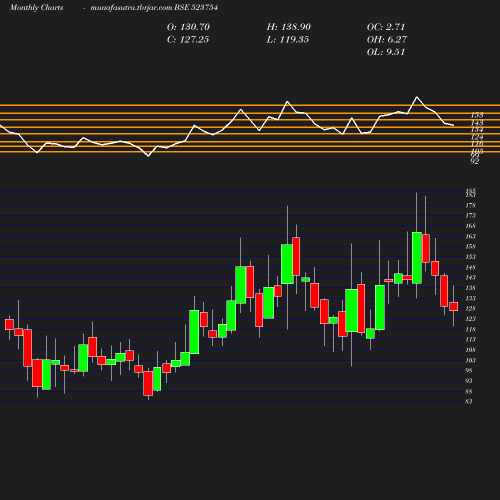Select the open value 'O: 130.70'
Image resolution: width=500 pixels, height=500 pixels.
pyautogui.click(x=188, y=27)
